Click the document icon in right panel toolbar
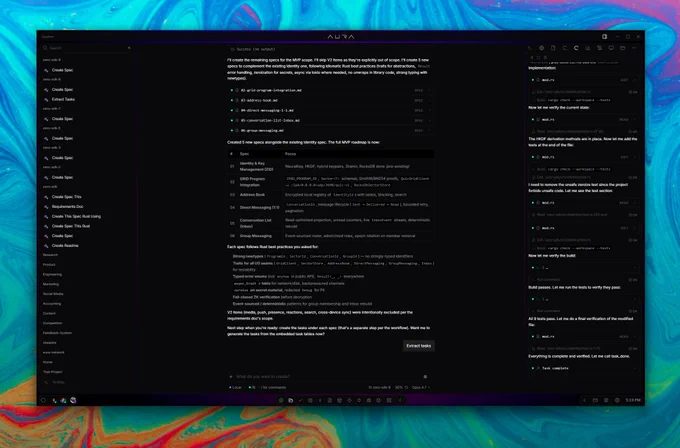The width and height of the screenshot is (680, 448). (553, 48)
